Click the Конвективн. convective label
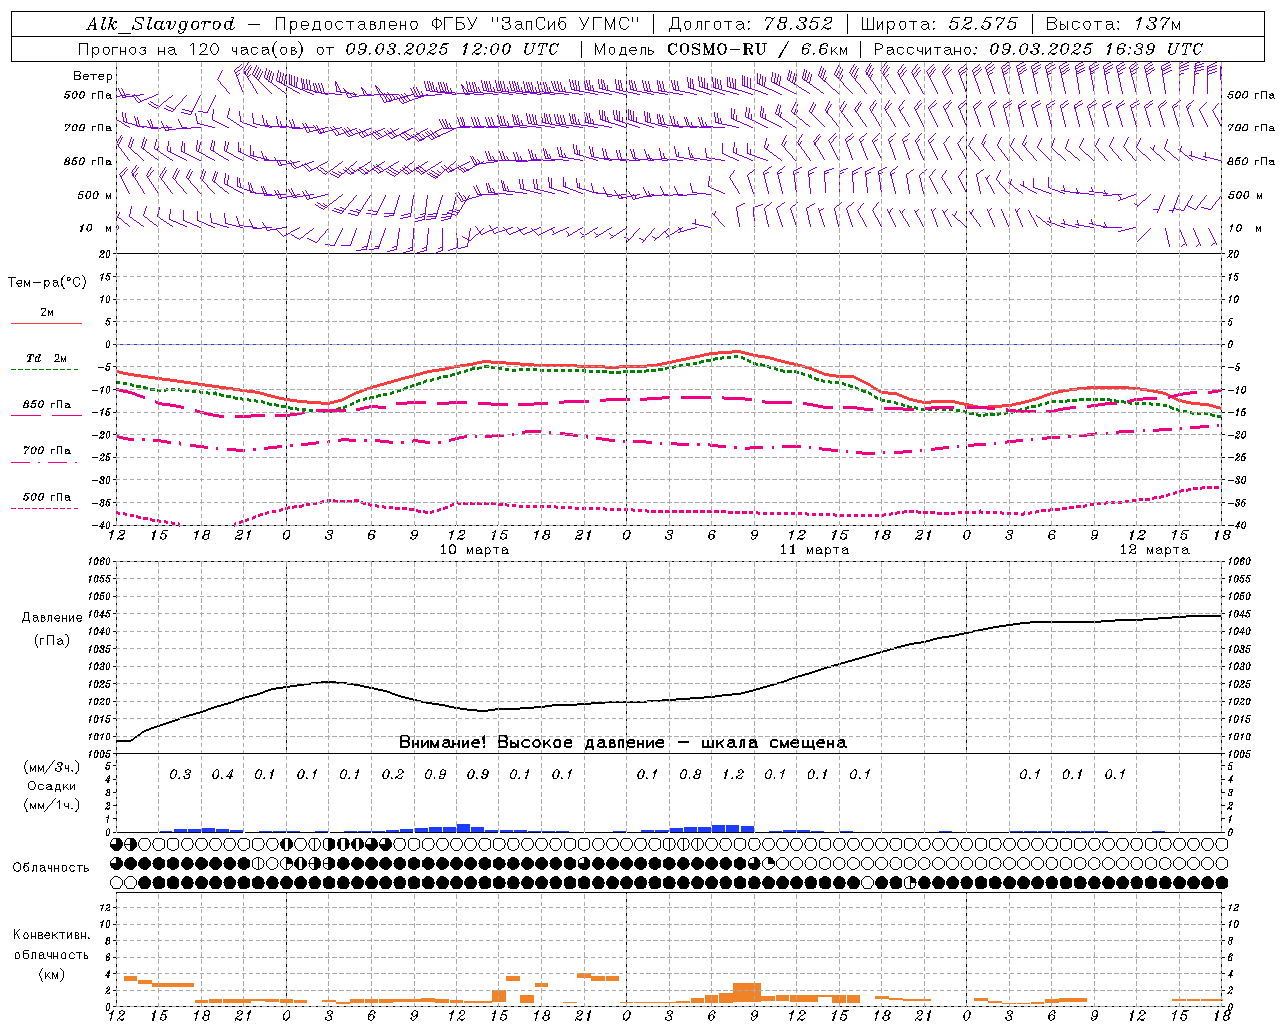 tap(52, 935)
